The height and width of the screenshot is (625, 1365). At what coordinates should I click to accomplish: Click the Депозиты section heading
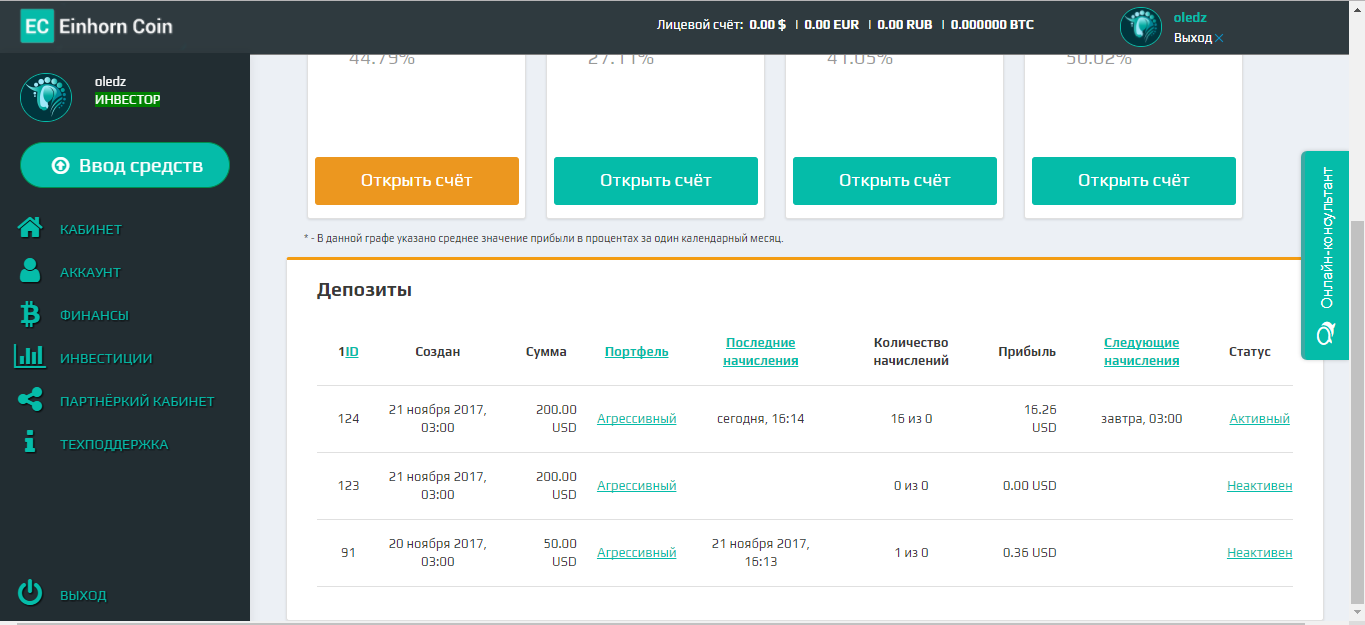click(364, 291)
